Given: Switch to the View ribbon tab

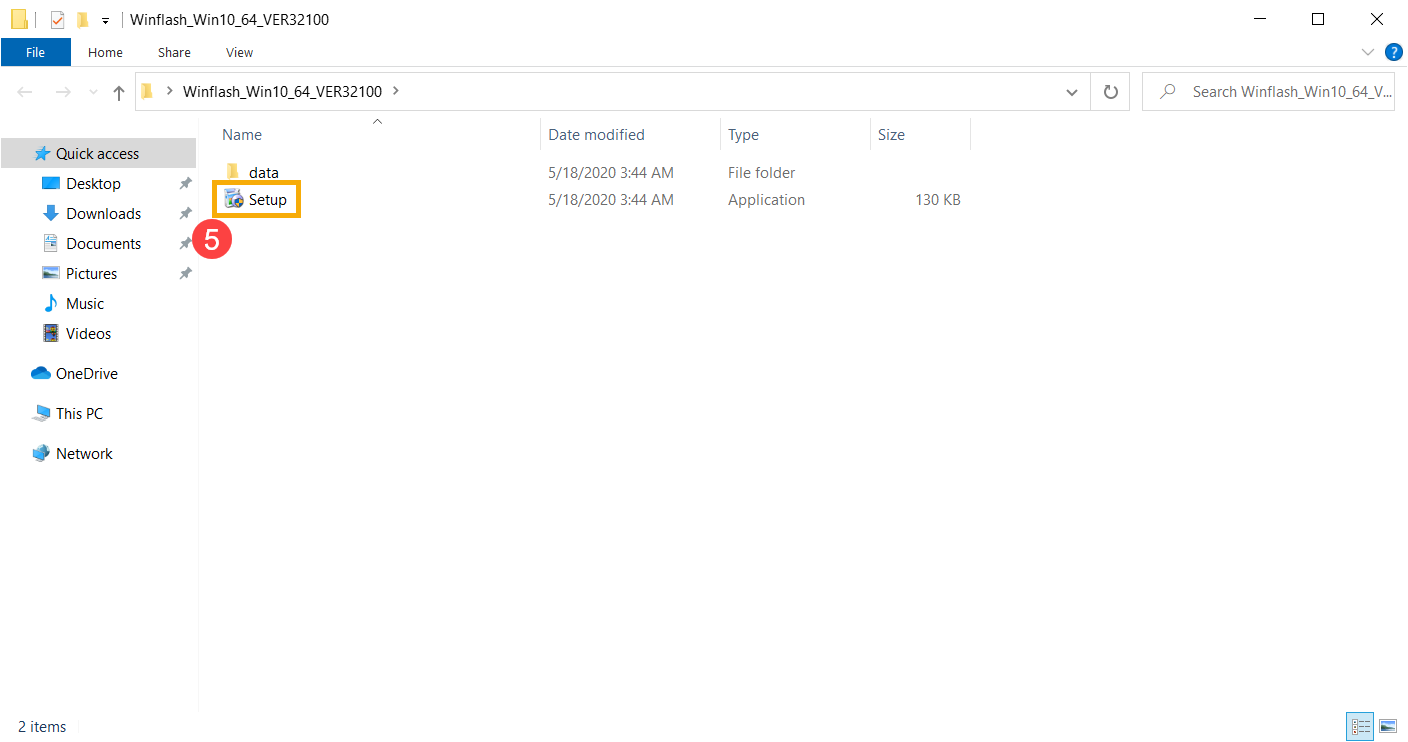Looking at the screenshot, I should click(x=239, y=52).
